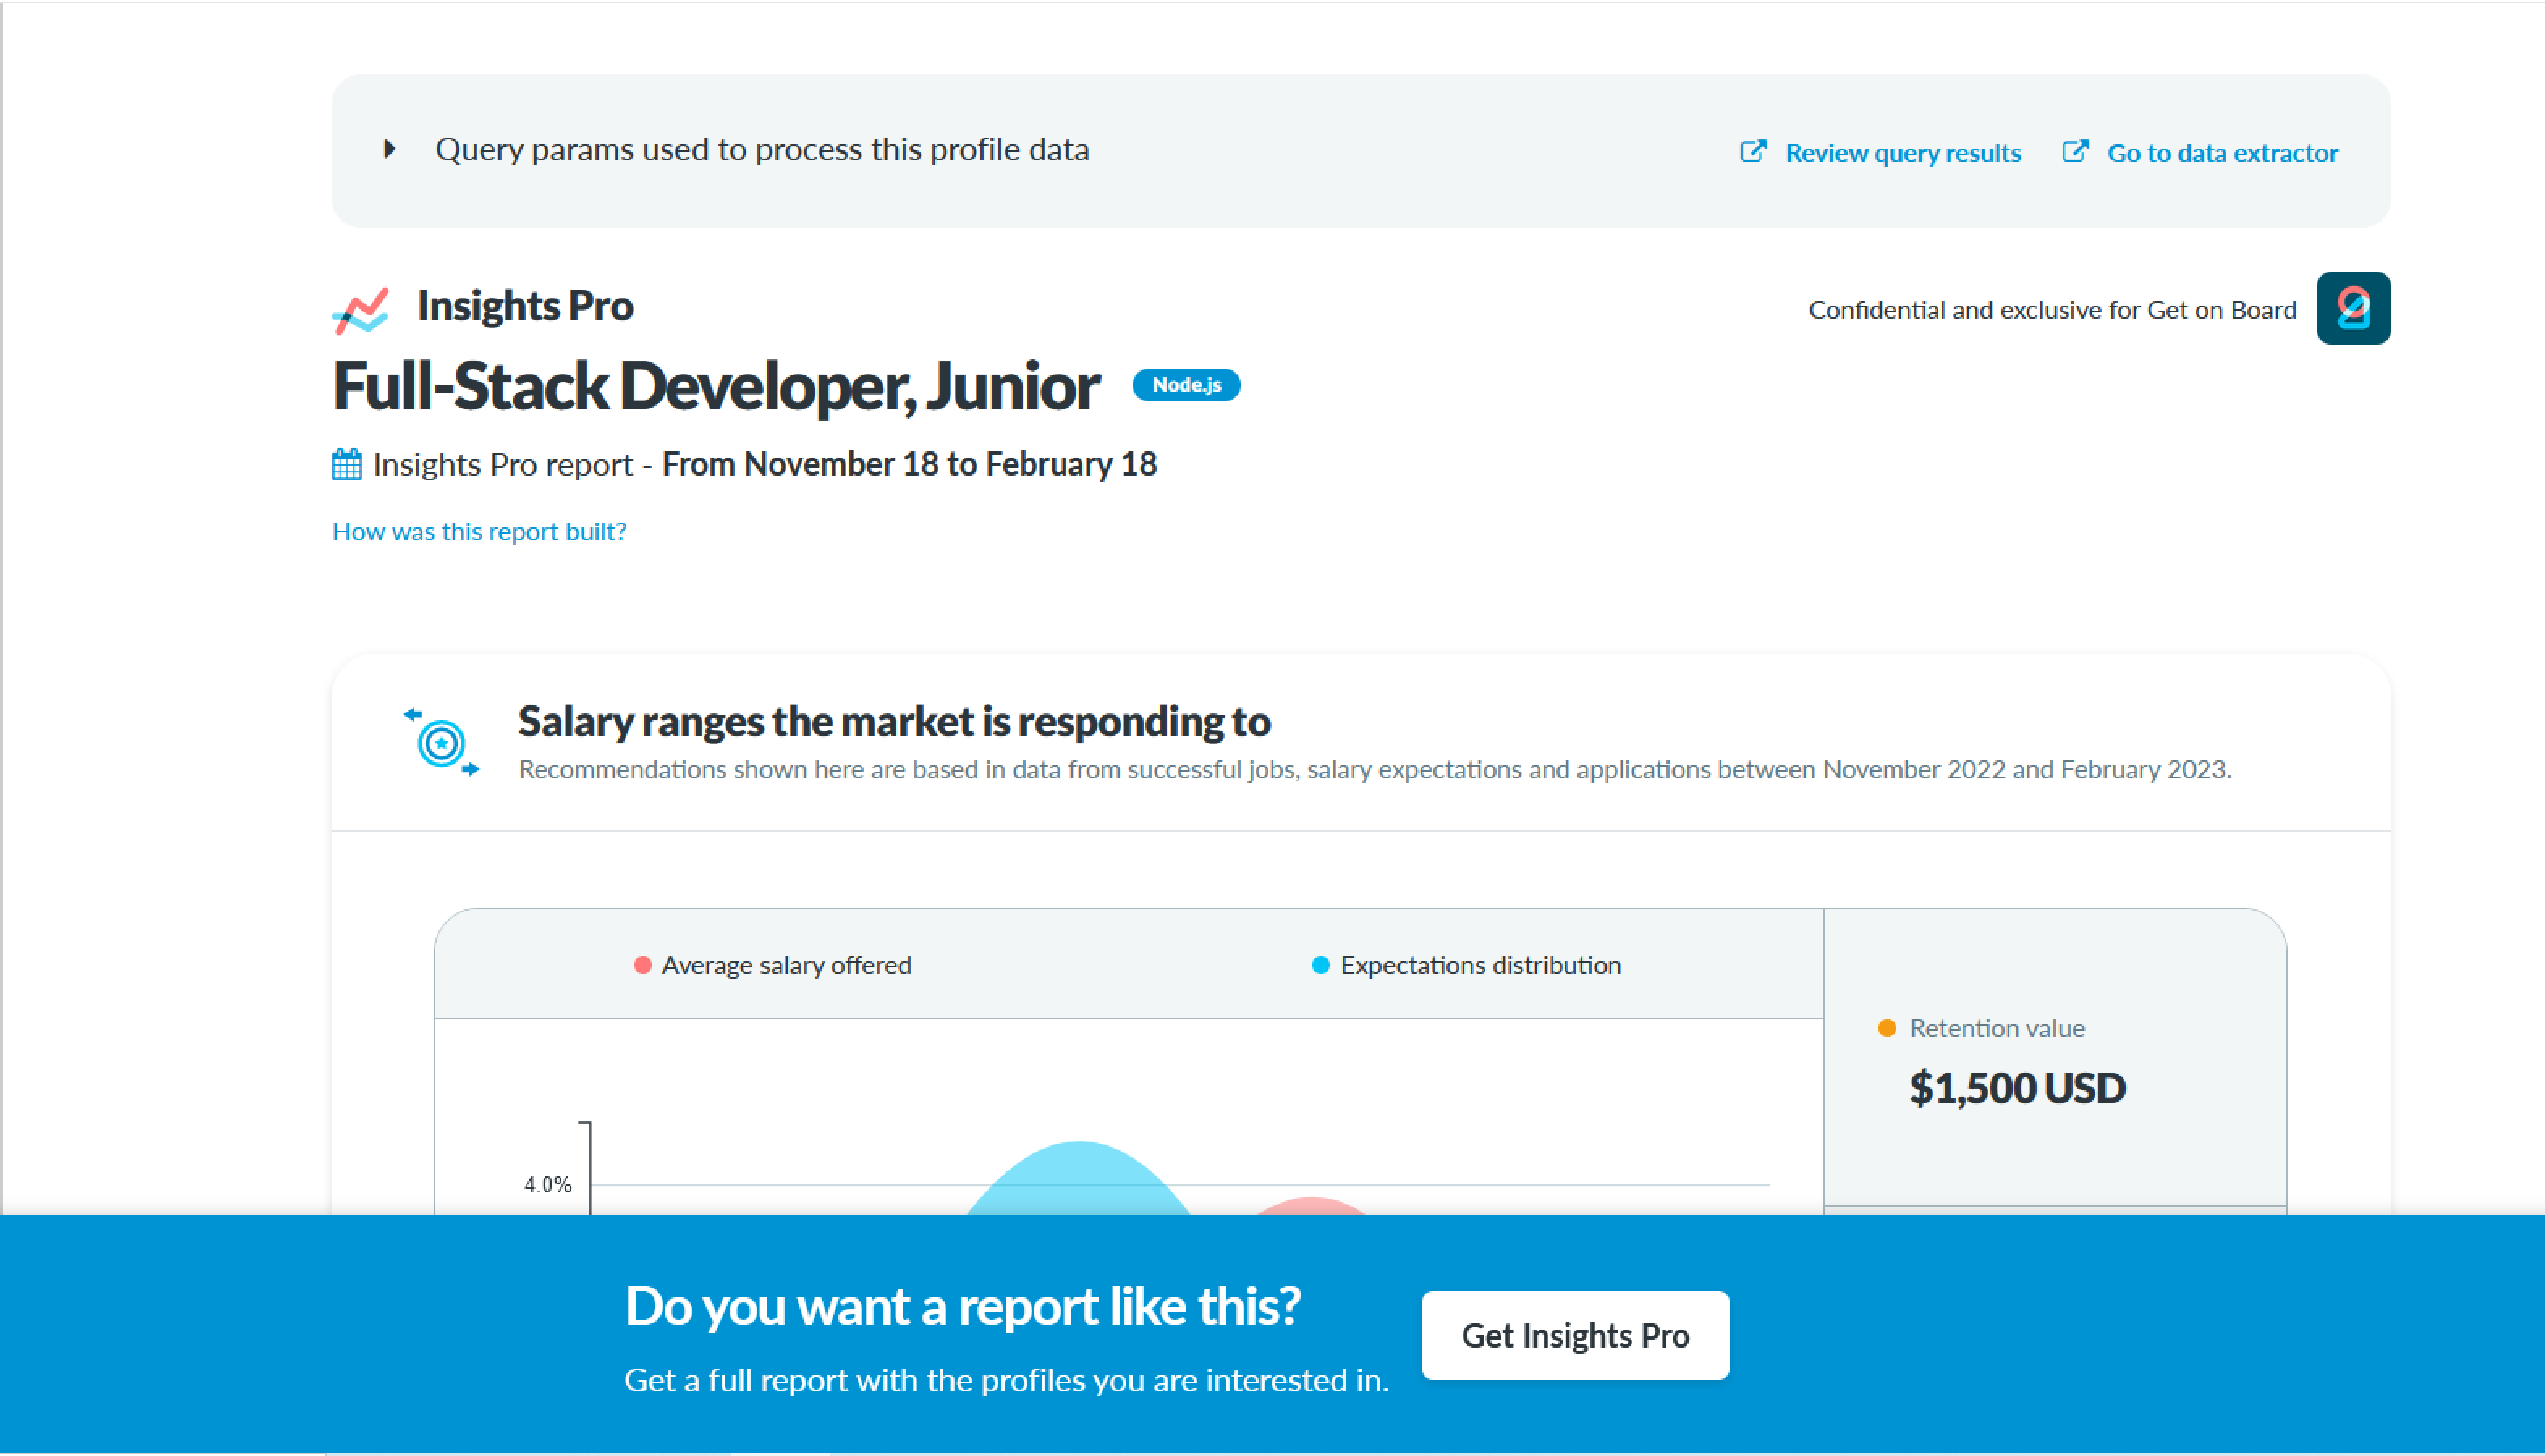The image size is (2545, 1456).
Task: Open the Go to data extractor link
Action: [2222, 153]
